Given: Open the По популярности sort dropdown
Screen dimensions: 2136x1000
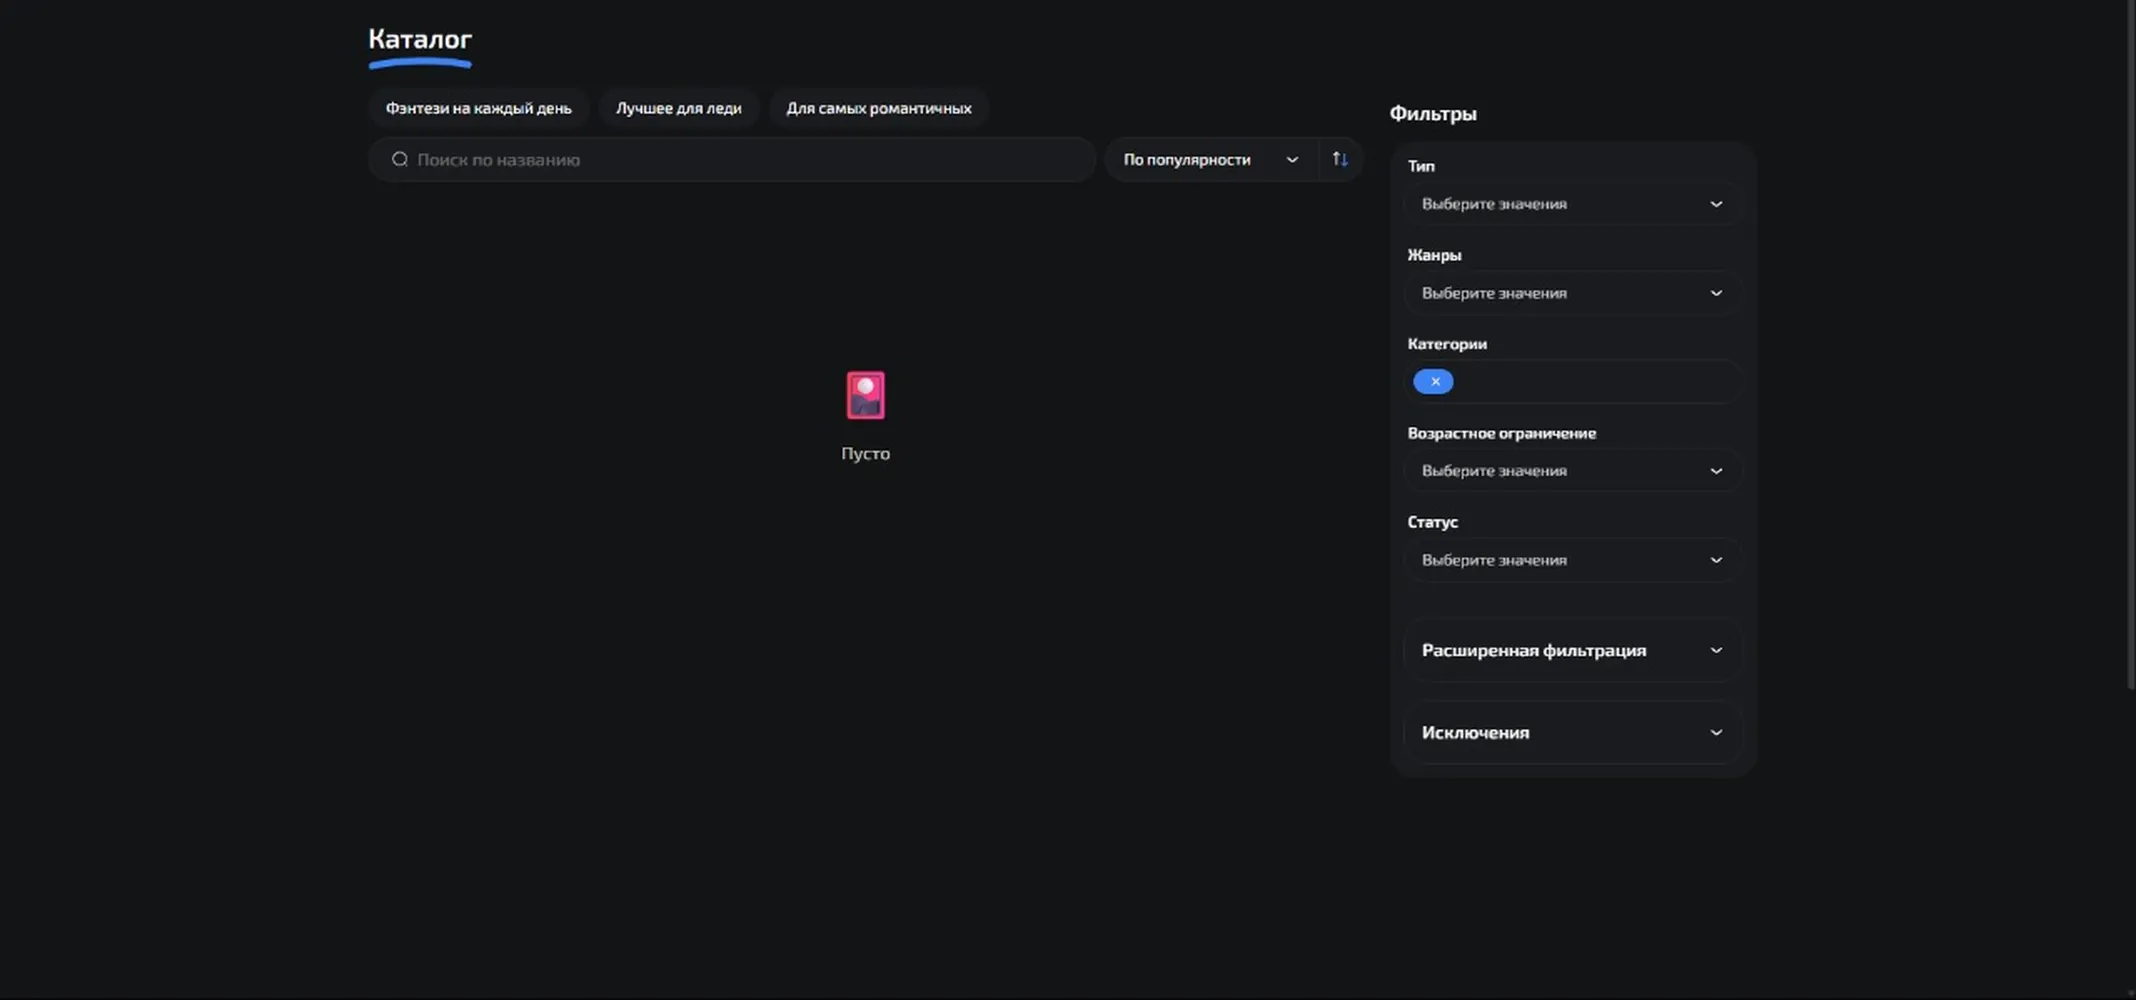Looking at the screenshot, I should pos(1210,159).
